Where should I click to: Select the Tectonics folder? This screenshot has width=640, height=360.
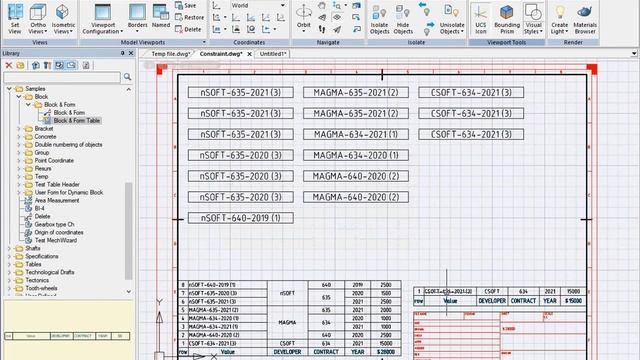click(37, 280)
